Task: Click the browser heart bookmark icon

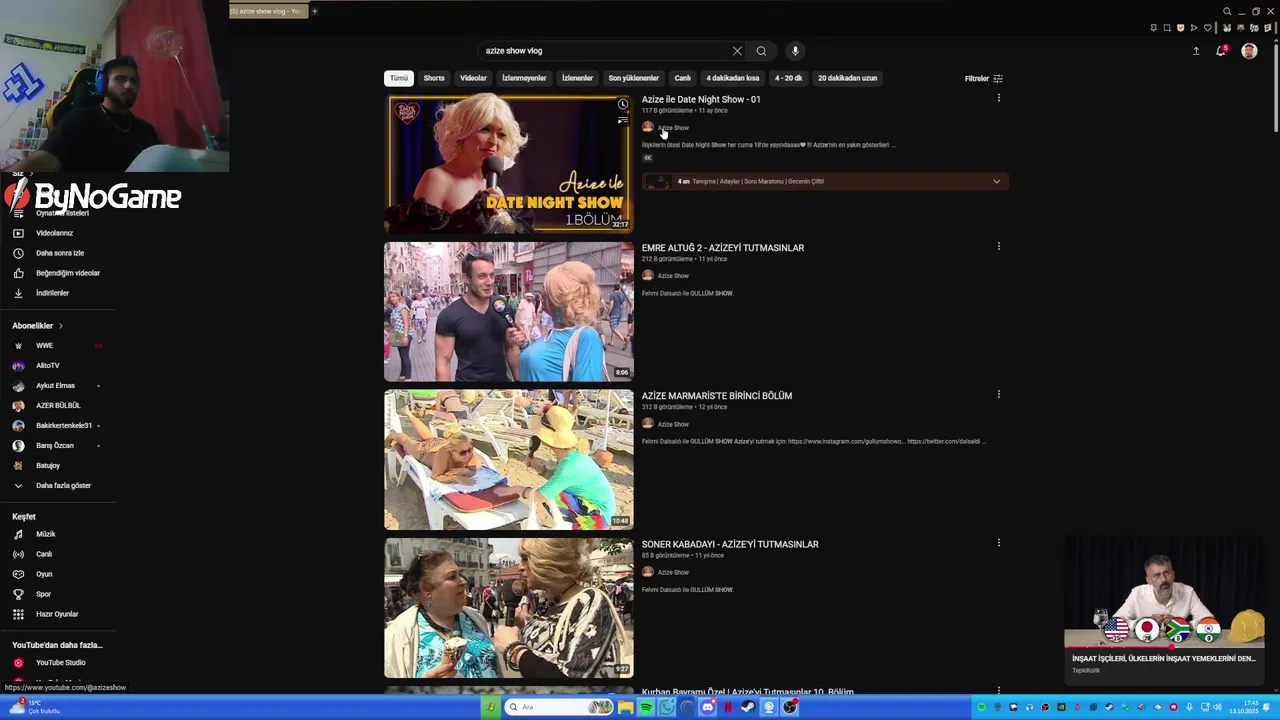Action: click(x=1208, y=28)
